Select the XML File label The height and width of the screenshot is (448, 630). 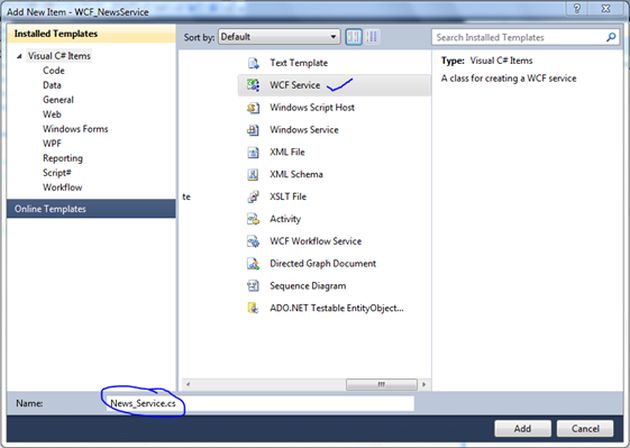[287, 152]
